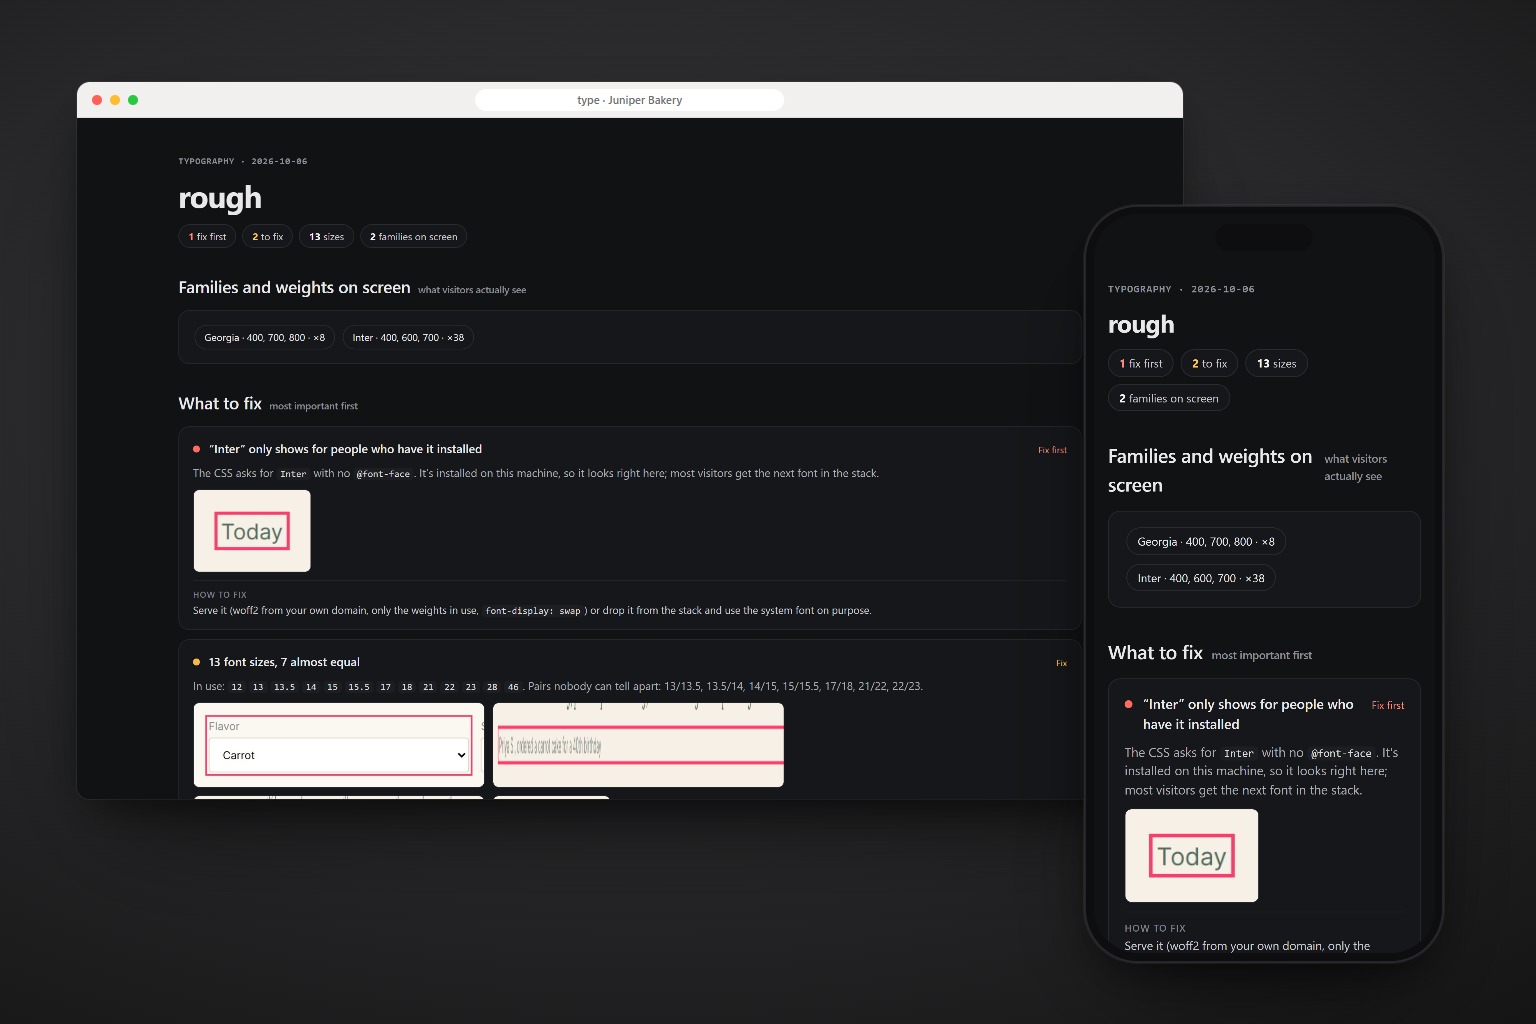Screen dimensions: 1536x1024
Task: Open the condensed-text thumbnail beside the Flavor screenshot
Action: pyautogui.click(x=638, y=745)
